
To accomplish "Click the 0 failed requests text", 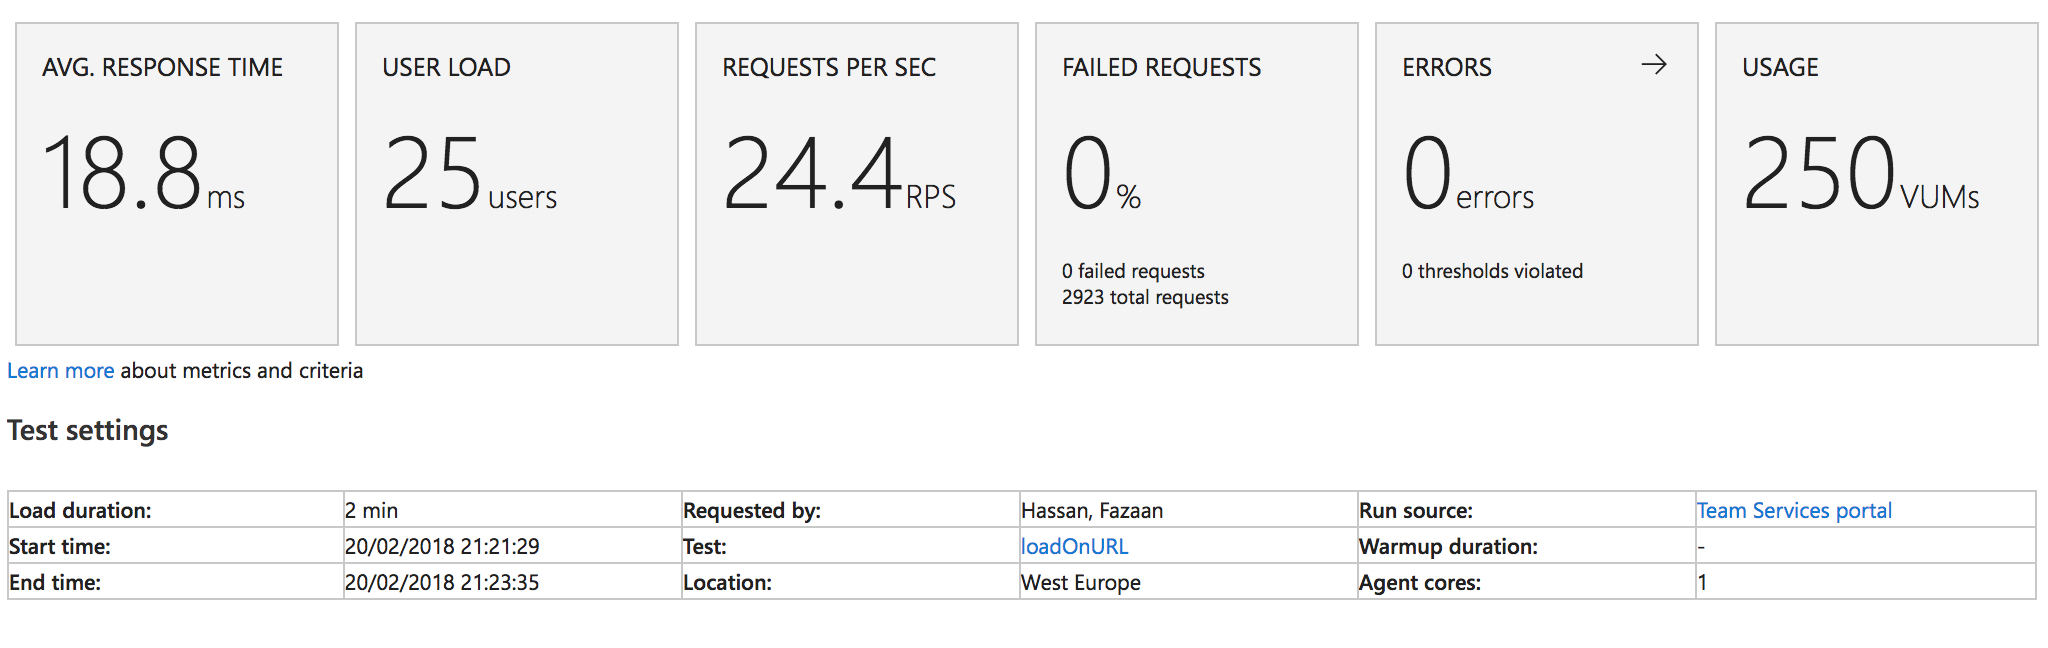I will click(x=1133, y=272).
